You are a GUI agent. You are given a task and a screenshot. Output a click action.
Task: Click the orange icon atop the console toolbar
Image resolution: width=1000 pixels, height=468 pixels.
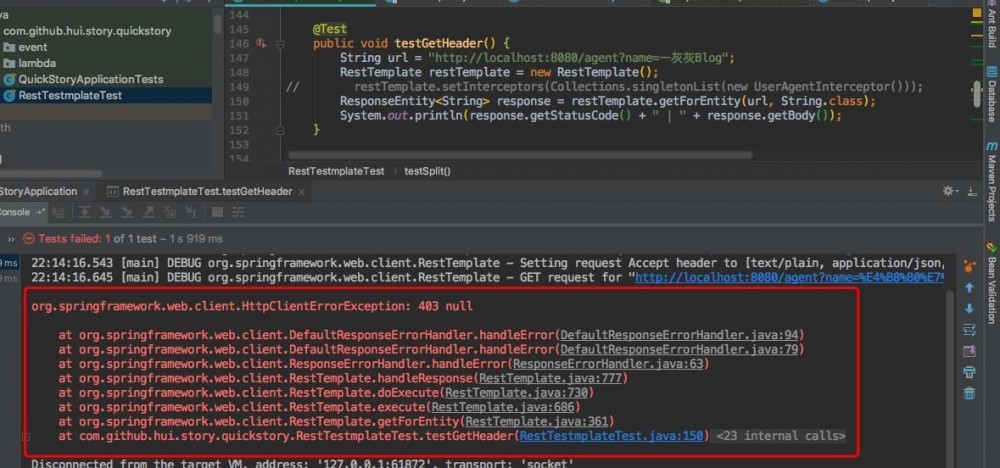[x=969, y=267]
